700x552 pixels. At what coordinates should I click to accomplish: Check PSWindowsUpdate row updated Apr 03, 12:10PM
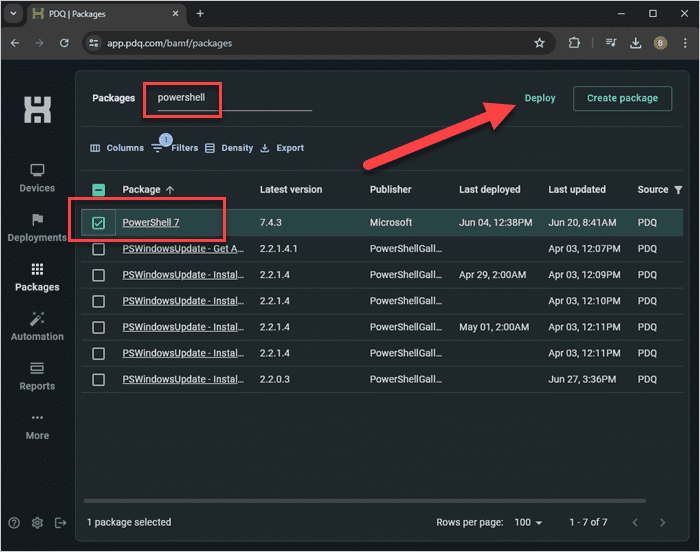click(x=98, y=301)
